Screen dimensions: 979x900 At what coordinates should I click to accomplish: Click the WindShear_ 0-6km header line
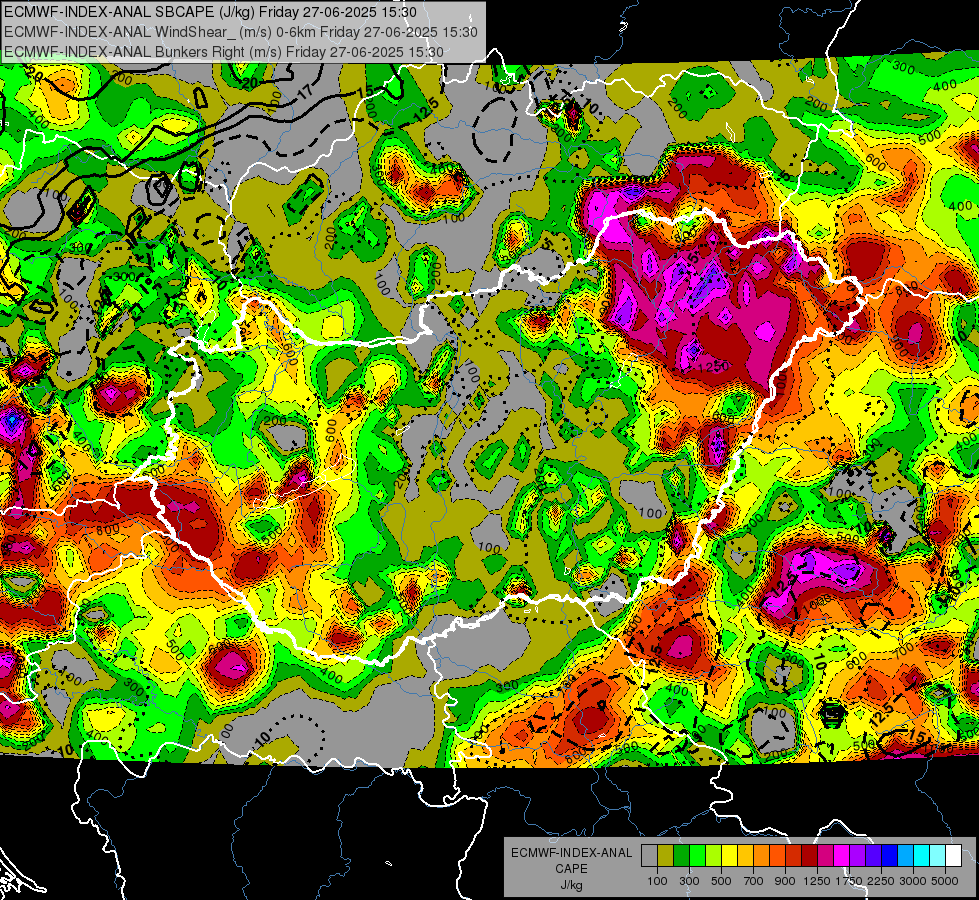[x=241, y=32]
